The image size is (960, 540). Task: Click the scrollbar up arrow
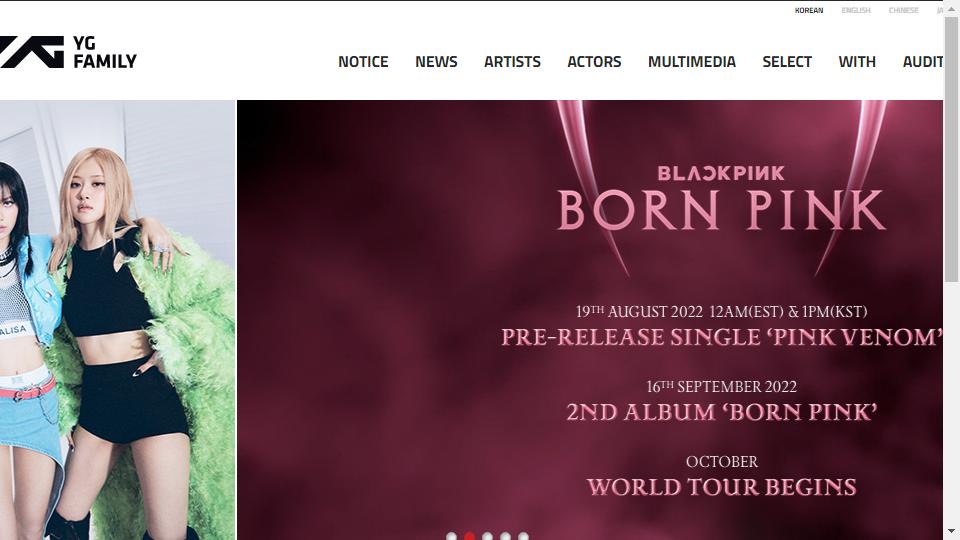(x=951, y=9)
